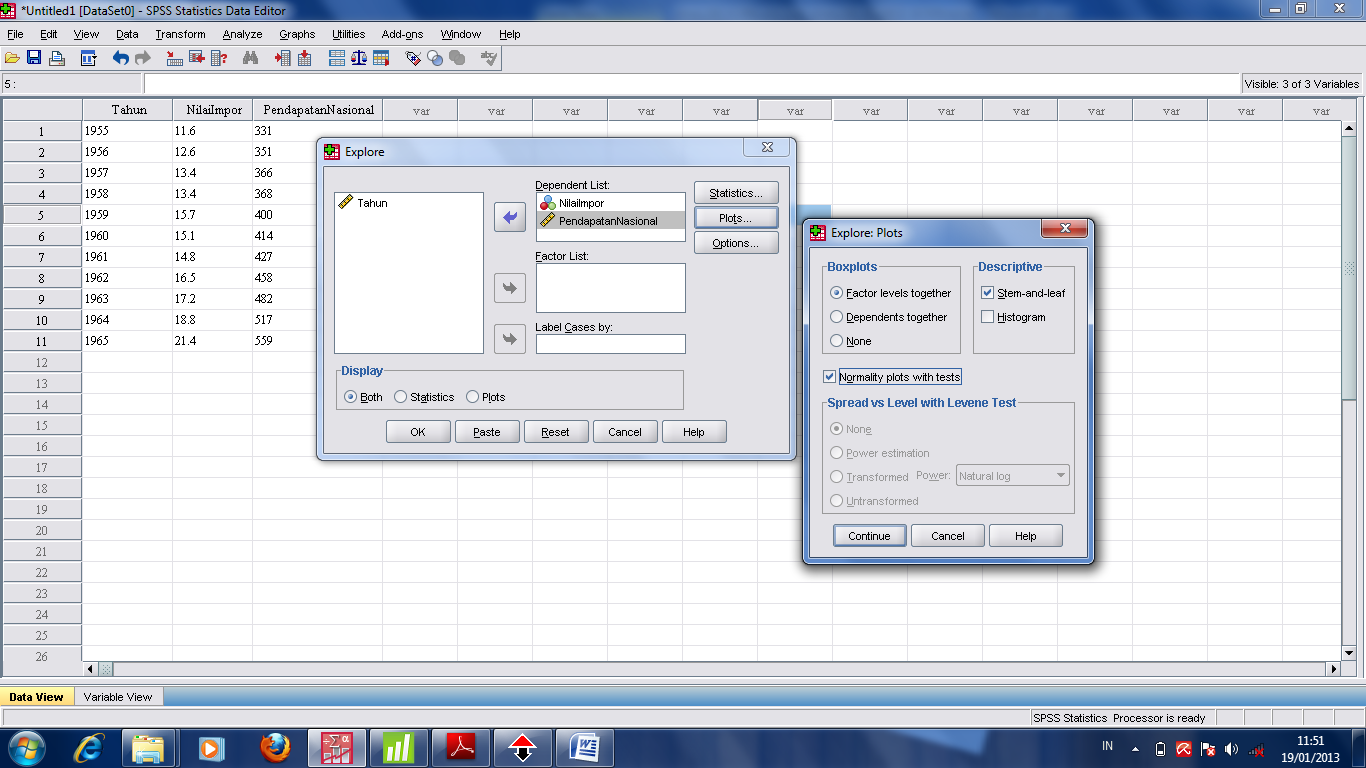Move variable with the Dependent List arrow button
The image size is (1366, 768).
point(510,217)
